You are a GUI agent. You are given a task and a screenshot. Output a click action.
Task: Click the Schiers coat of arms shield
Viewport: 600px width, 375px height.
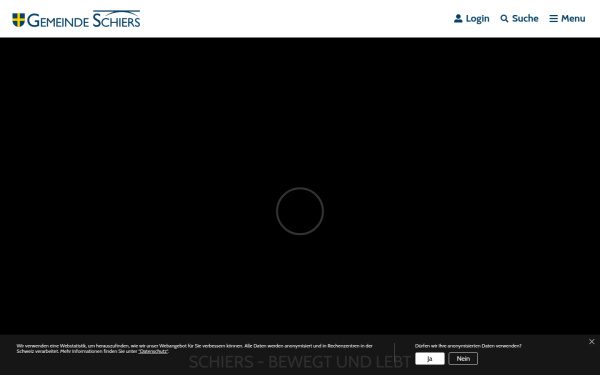point(18,20)
